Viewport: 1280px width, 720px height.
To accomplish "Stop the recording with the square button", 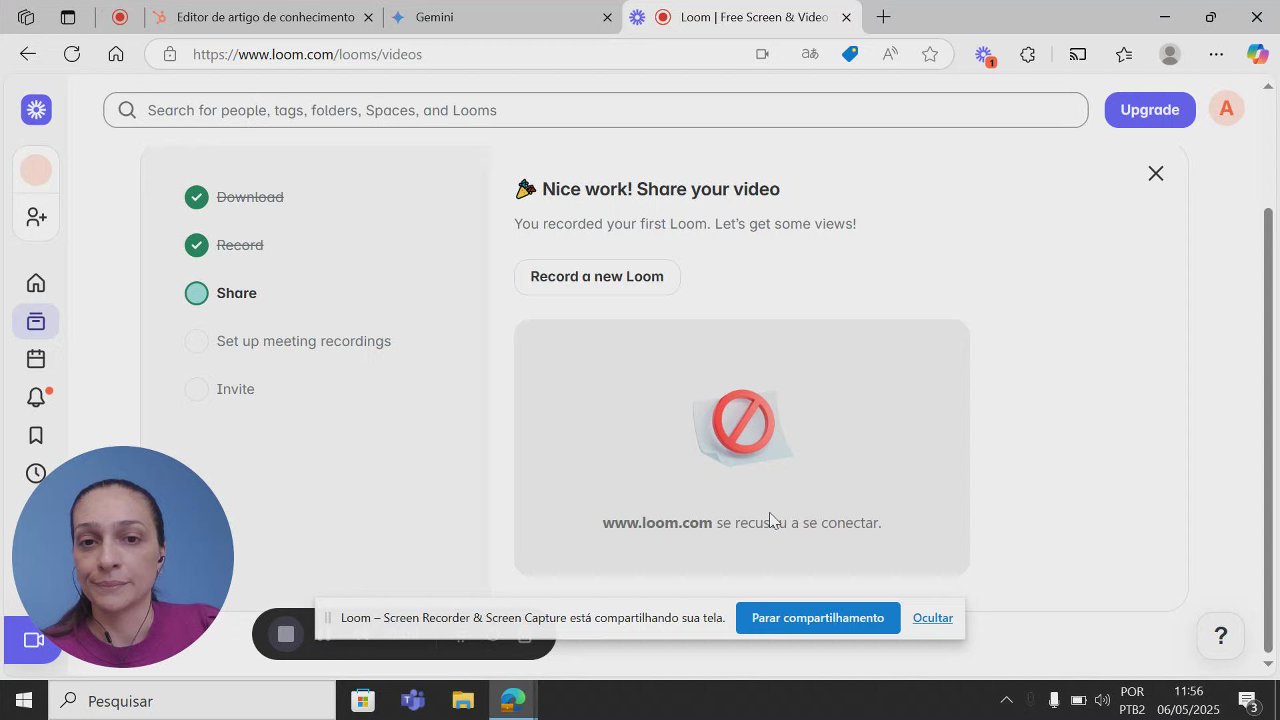I will tap(286, 634).
